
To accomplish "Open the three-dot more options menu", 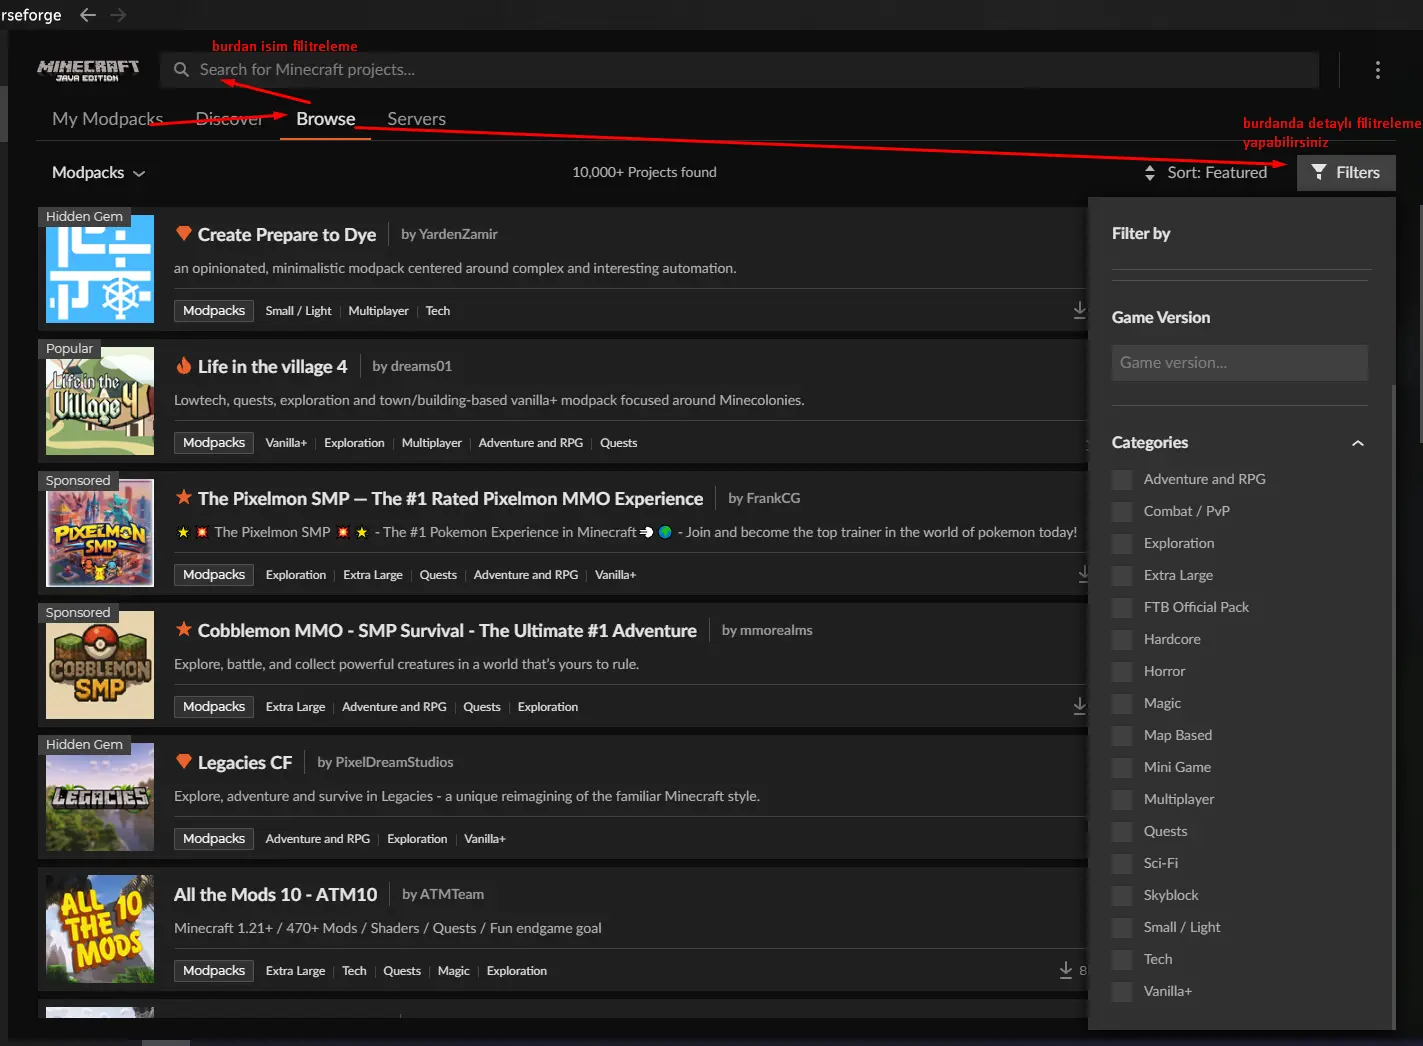I will click(1377, 70).
